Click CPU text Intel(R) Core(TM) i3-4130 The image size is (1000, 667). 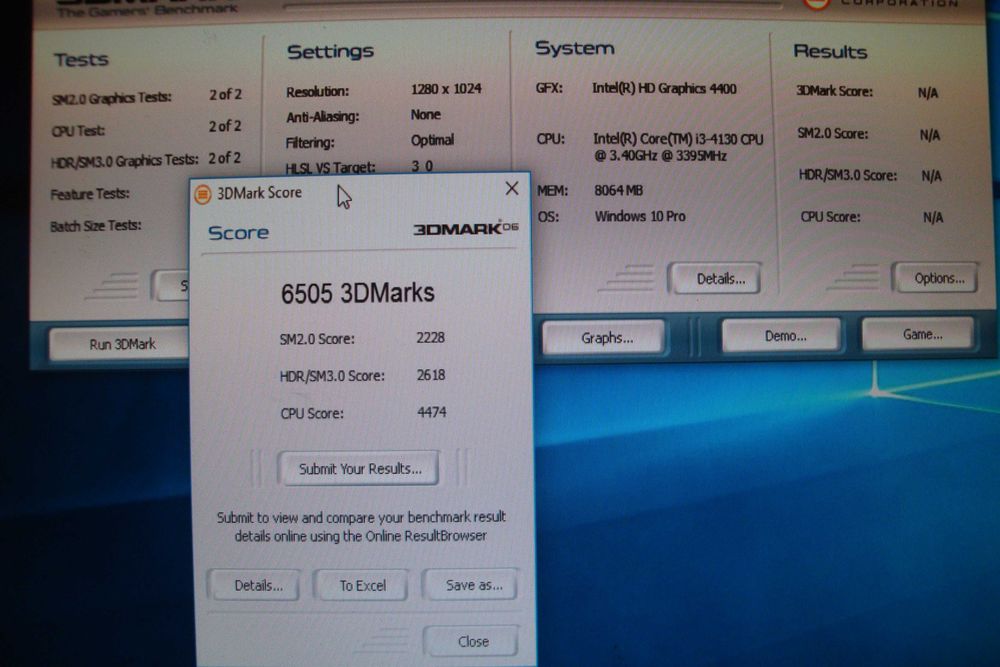point(678,147)
